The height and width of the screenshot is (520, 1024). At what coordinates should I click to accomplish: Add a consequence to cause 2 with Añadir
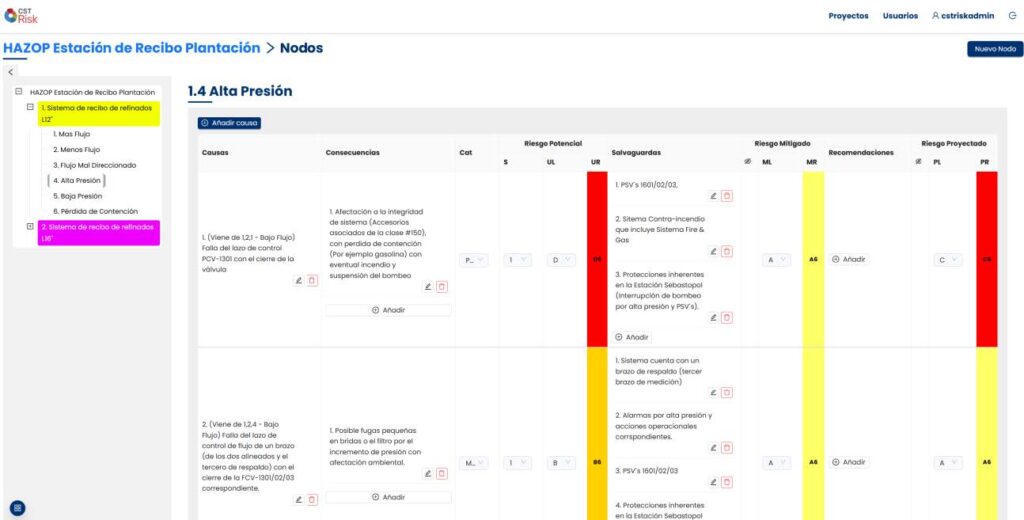pos(388,497)
